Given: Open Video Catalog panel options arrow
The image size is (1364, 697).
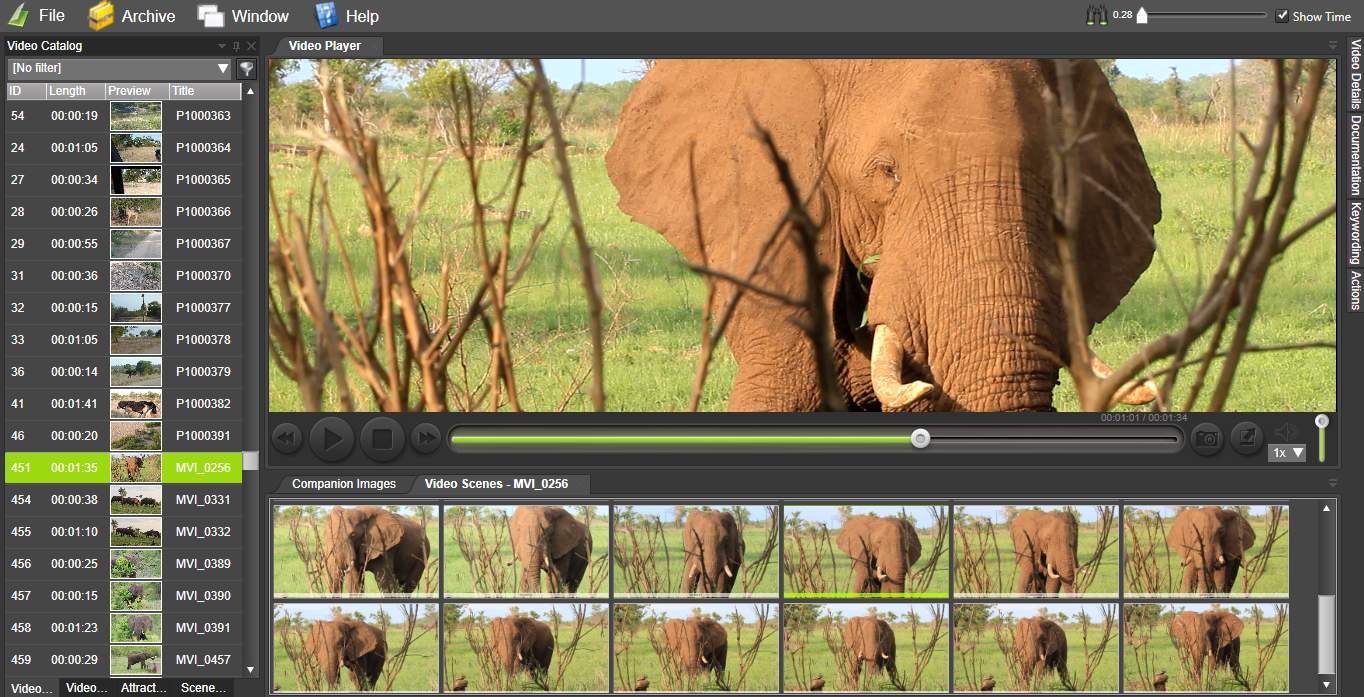Looking at the screenshot, I should tap(222, 46).
